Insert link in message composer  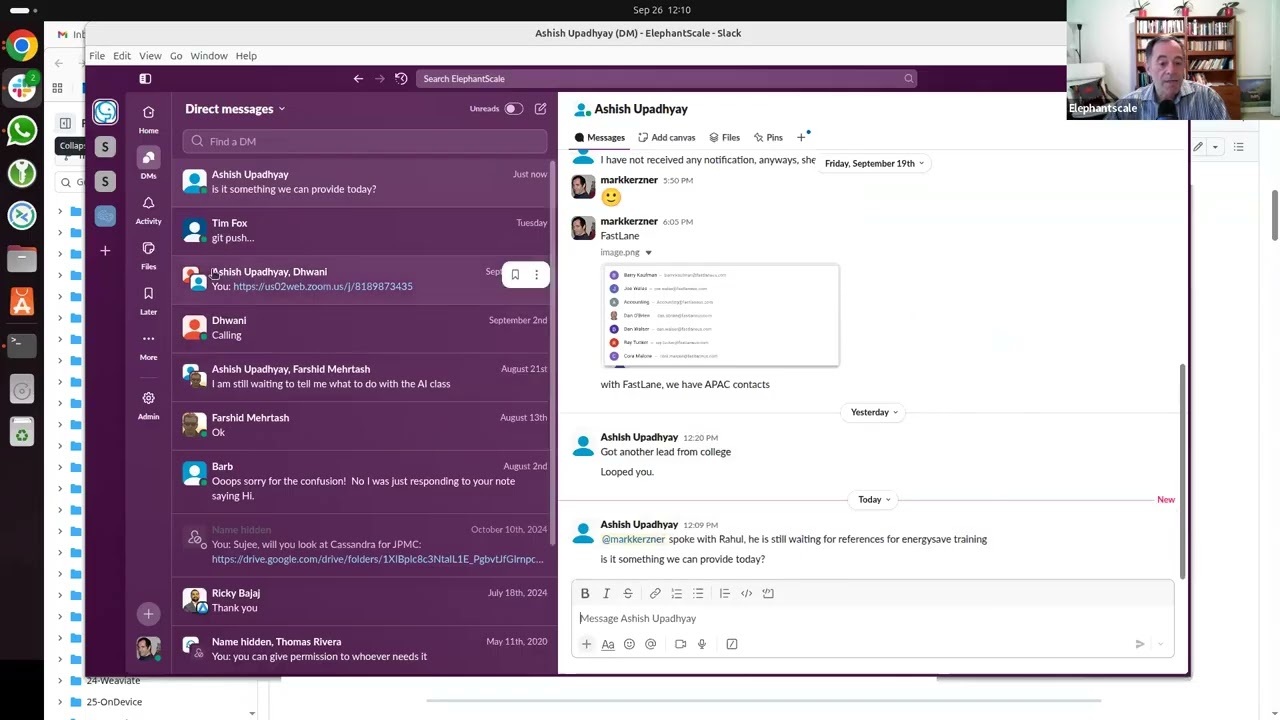(655, 593)
